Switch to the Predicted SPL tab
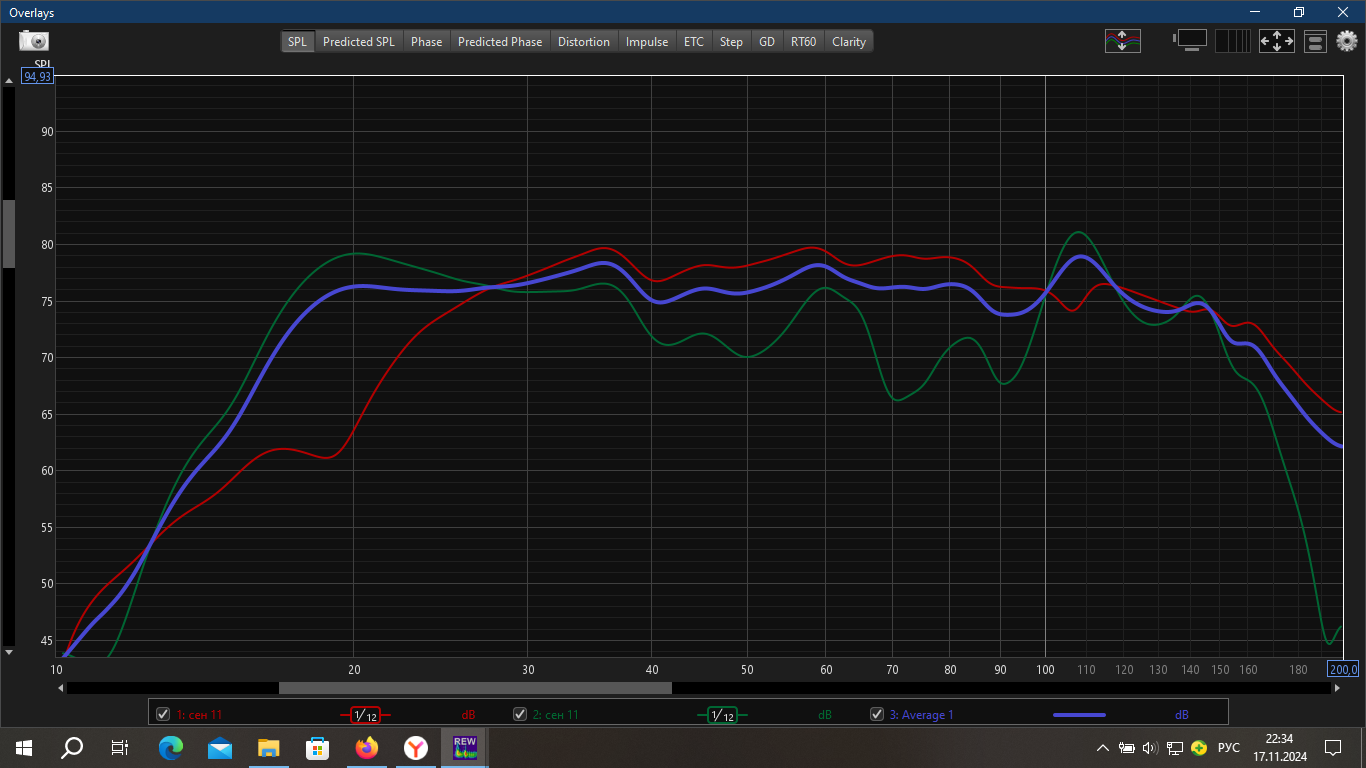The height and width of the screenshot is (768, 1366). pyautogui.click(x=359, y=41)
